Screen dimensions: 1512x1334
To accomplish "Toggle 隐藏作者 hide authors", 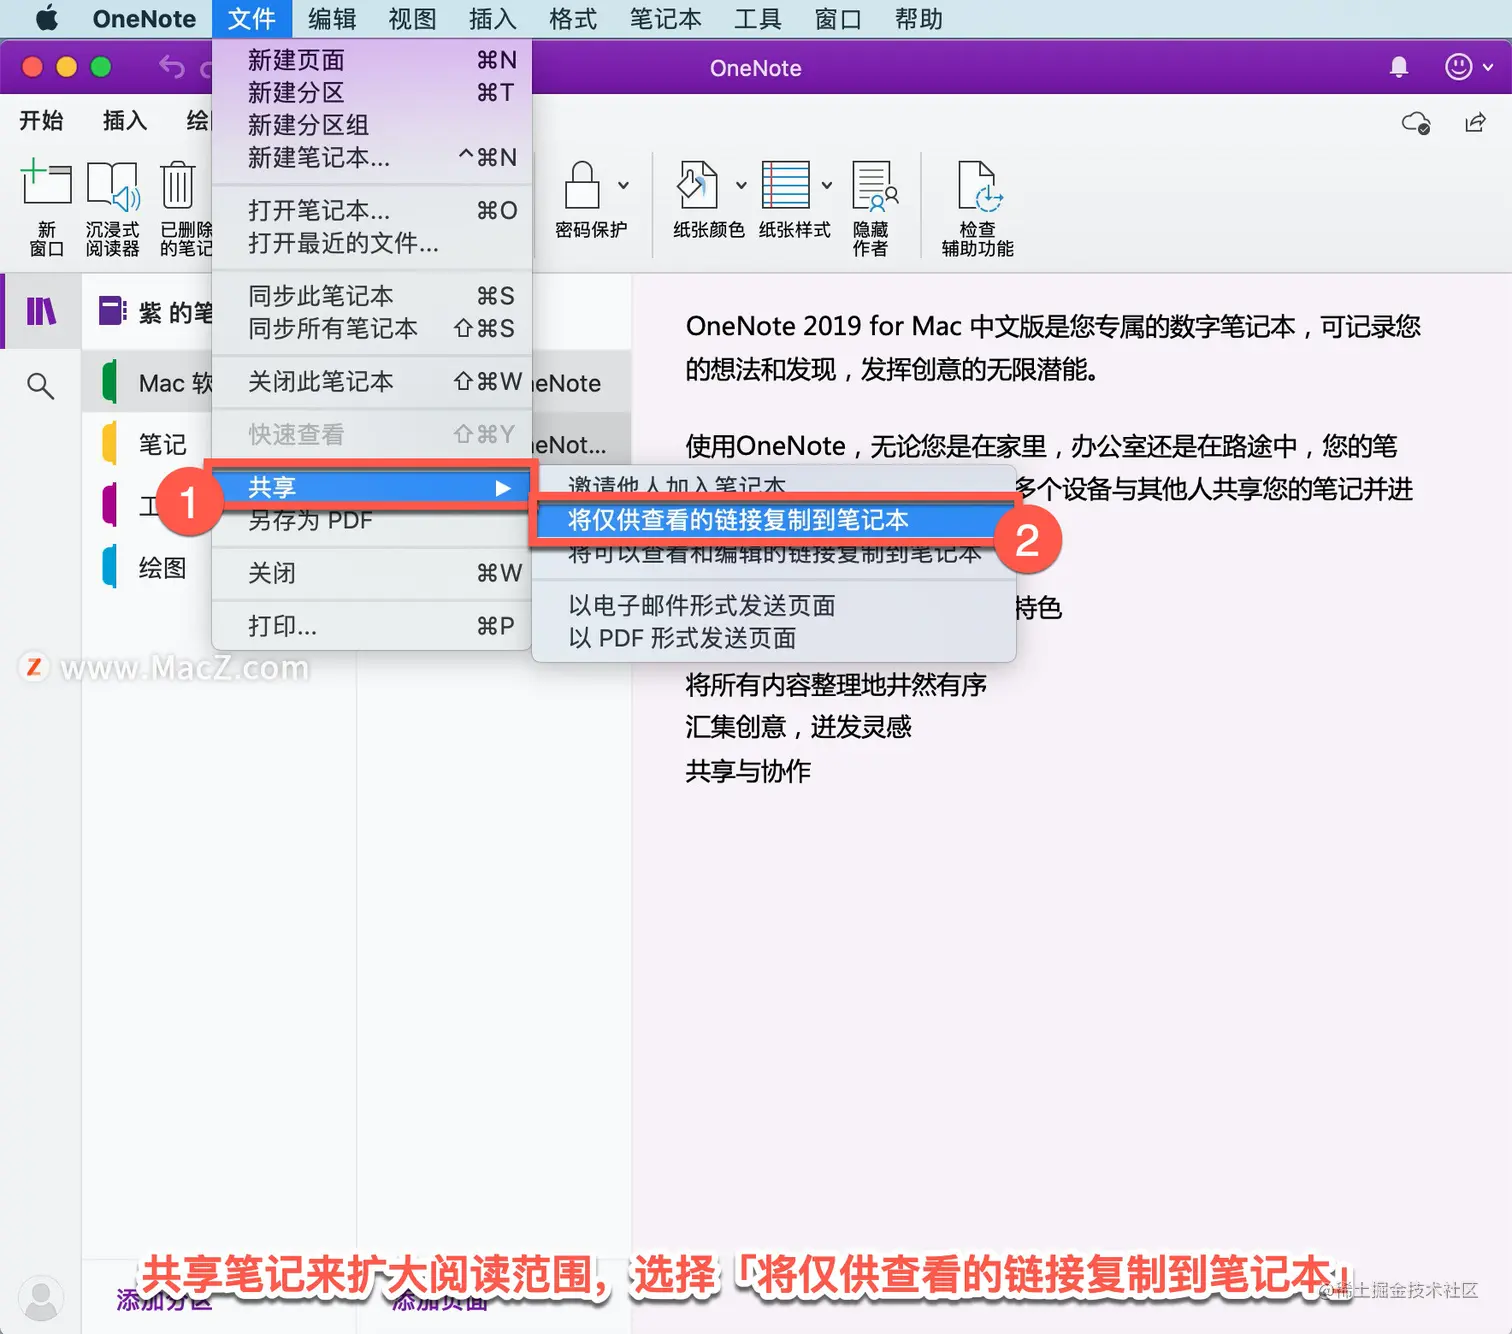I will 872,208.
